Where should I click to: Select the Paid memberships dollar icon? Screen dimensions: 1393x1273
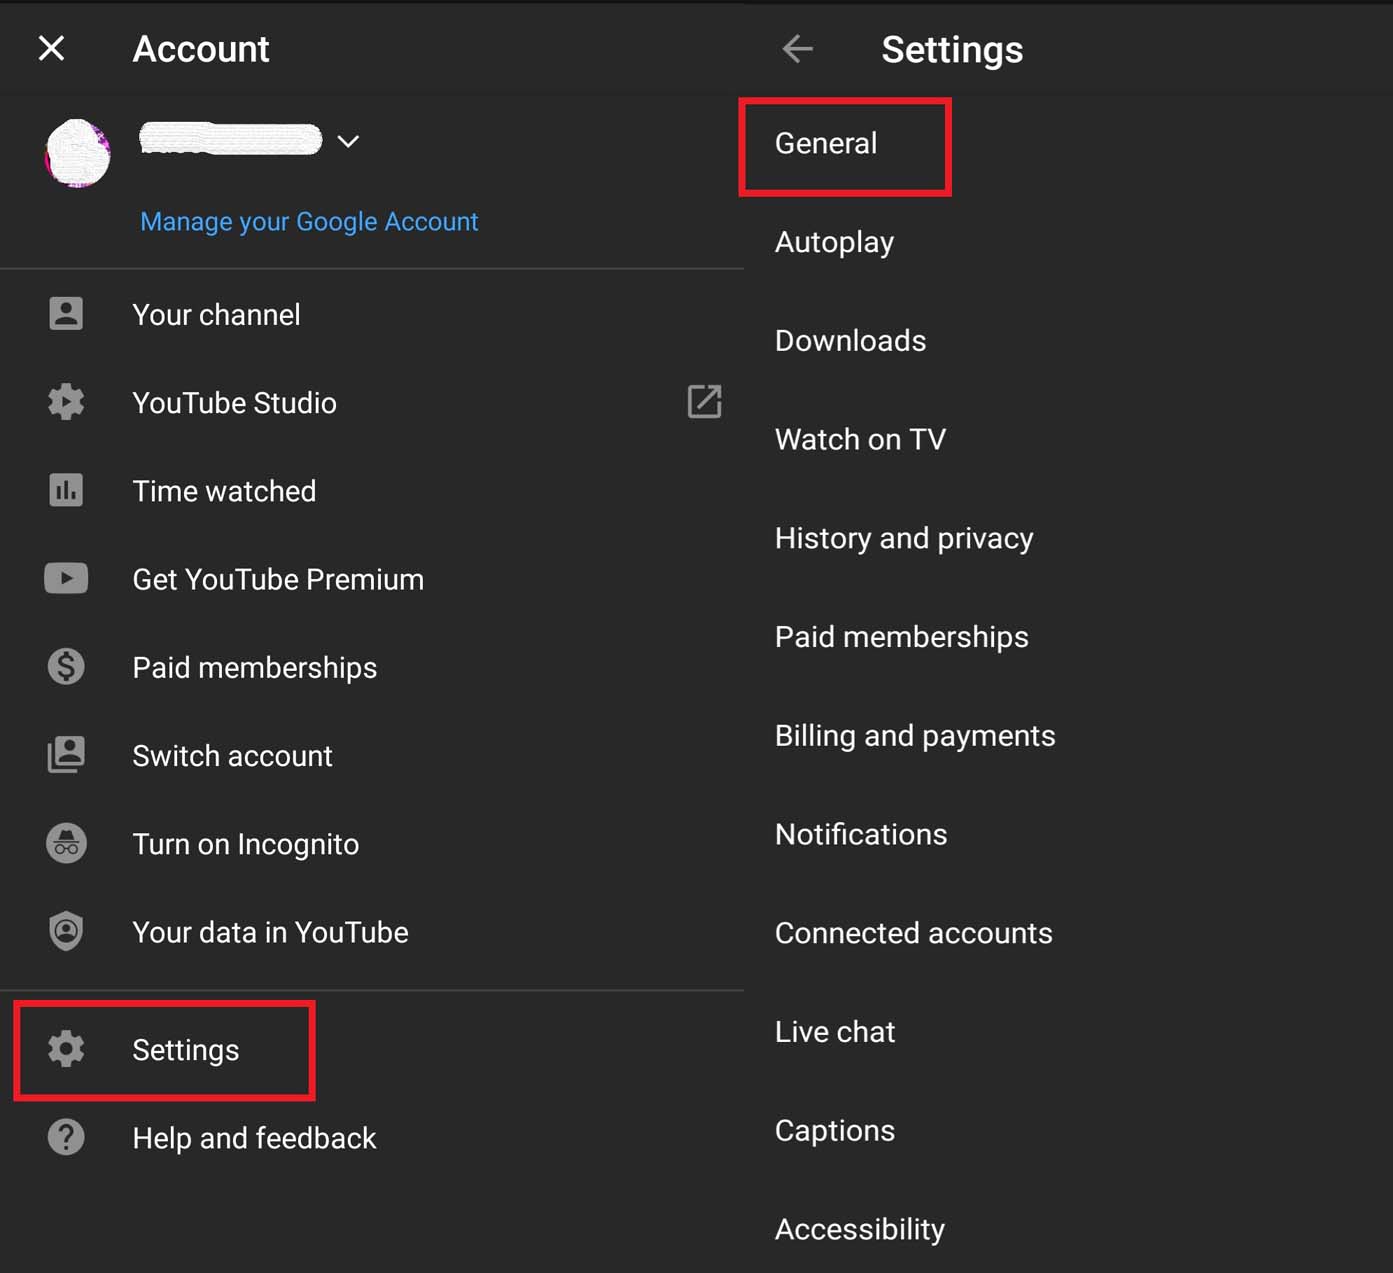tap(65, 666)
